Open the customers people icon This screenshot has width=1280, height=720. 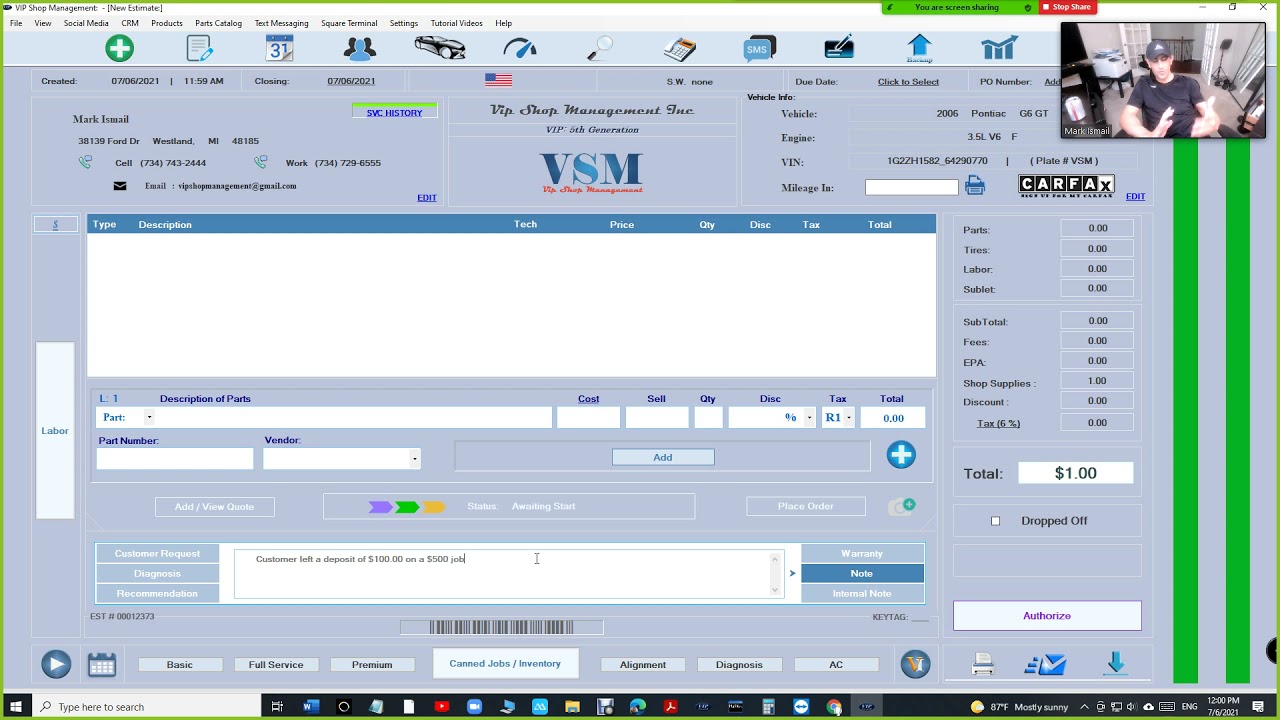coord(359,48)
